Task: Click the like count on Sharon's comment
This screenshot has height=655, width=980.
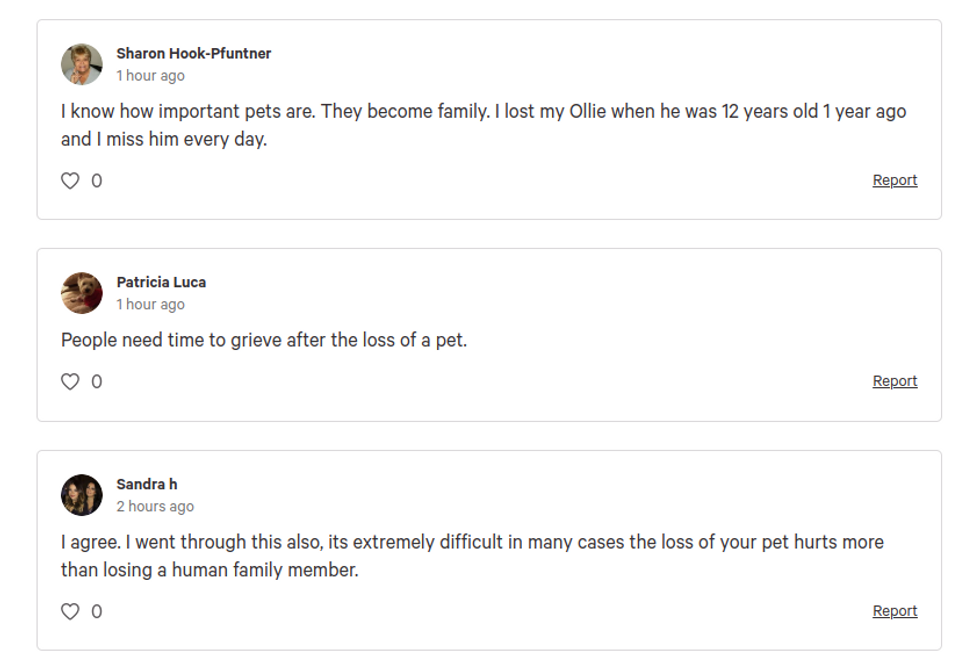Action: pyautogui.click(x=97, y=181)
